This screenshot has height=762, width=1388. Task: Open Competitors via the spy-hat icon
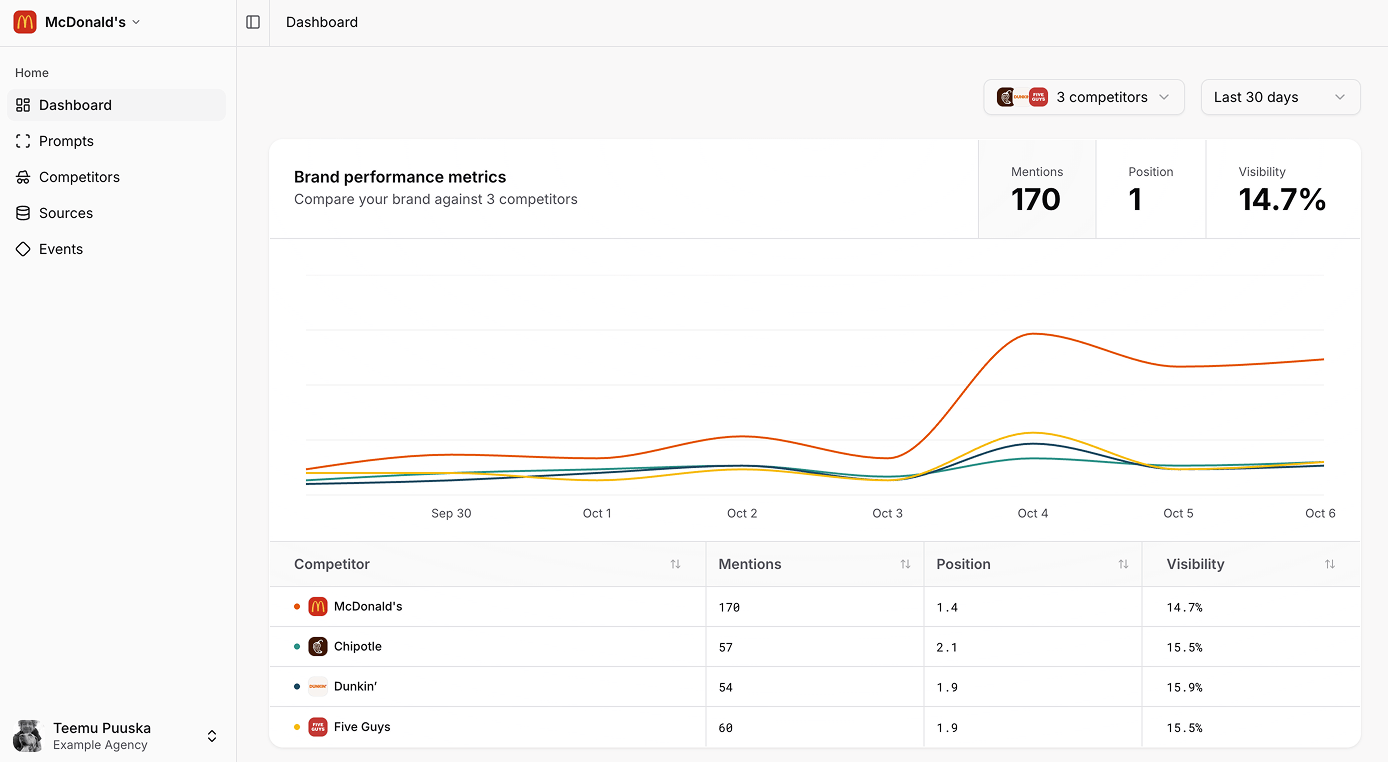(x=23, y=176)
